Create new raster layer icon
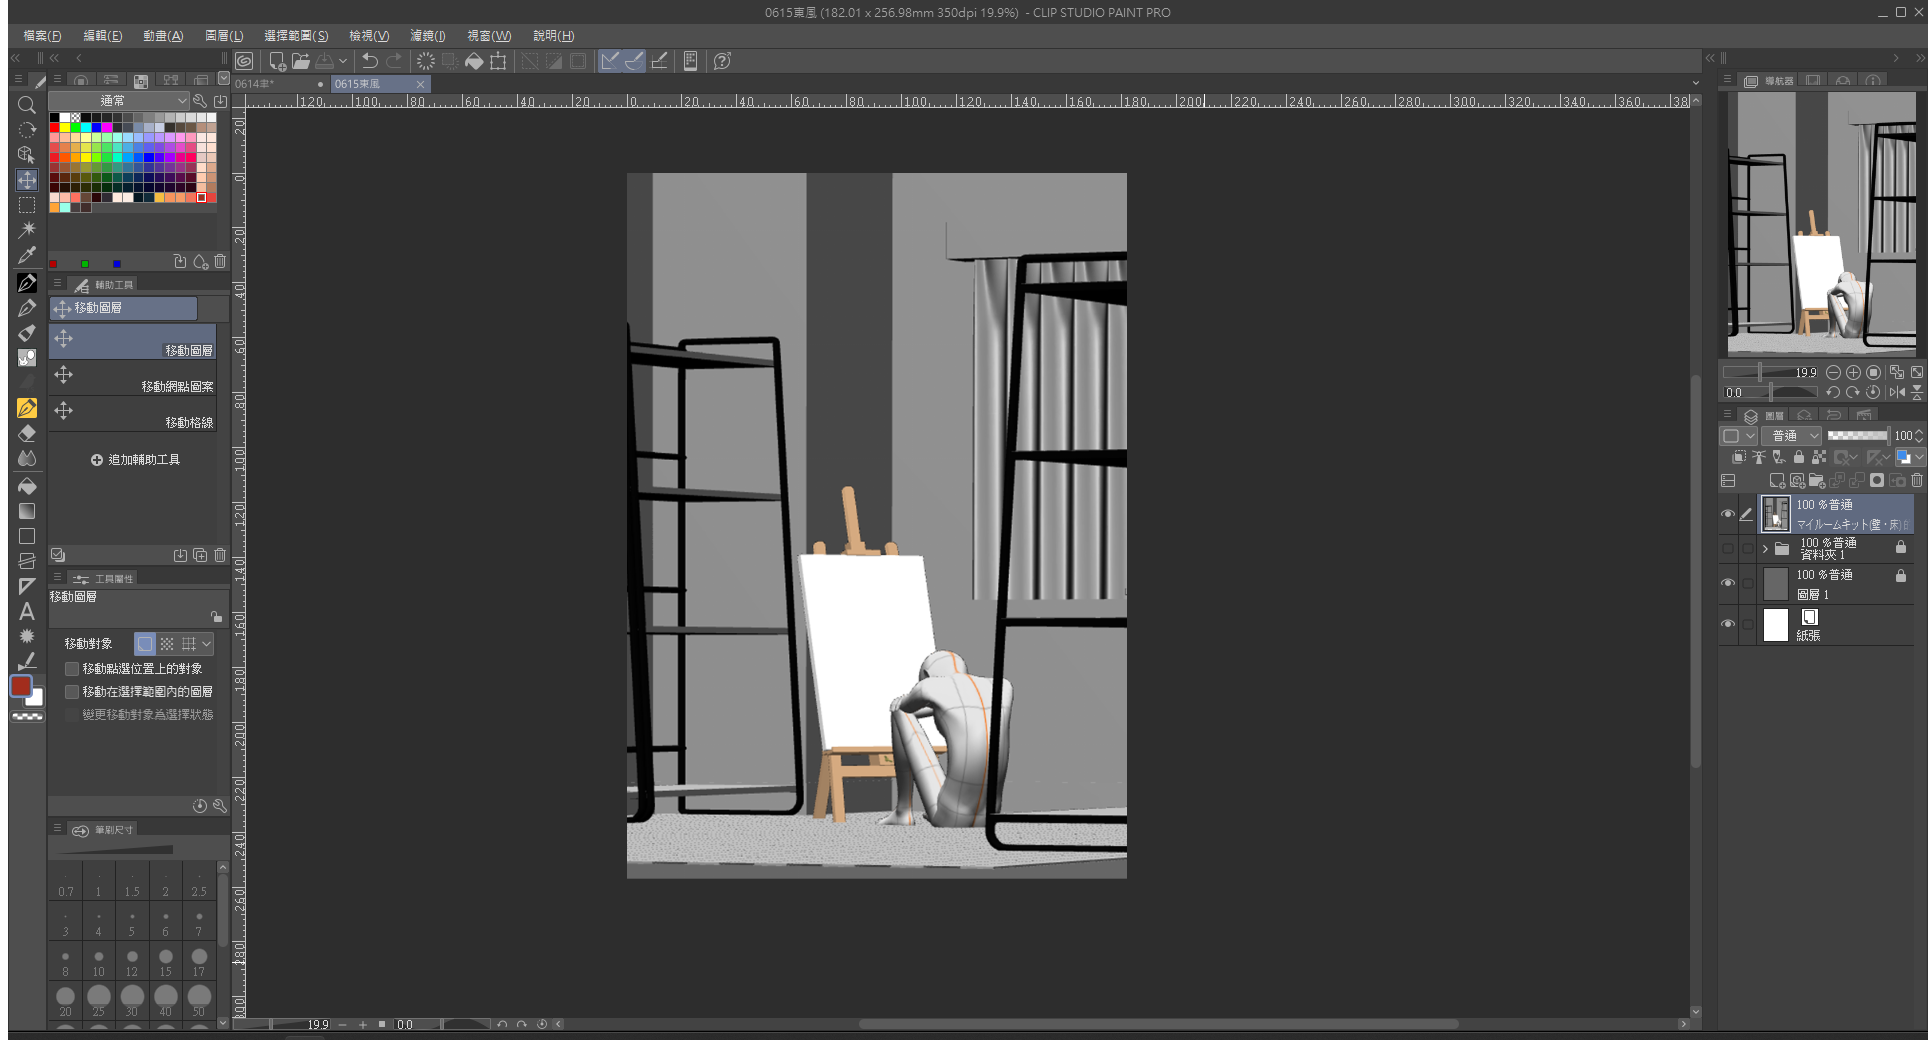The width and height of the screenshot is (1928, 1040). (1777, 481)
